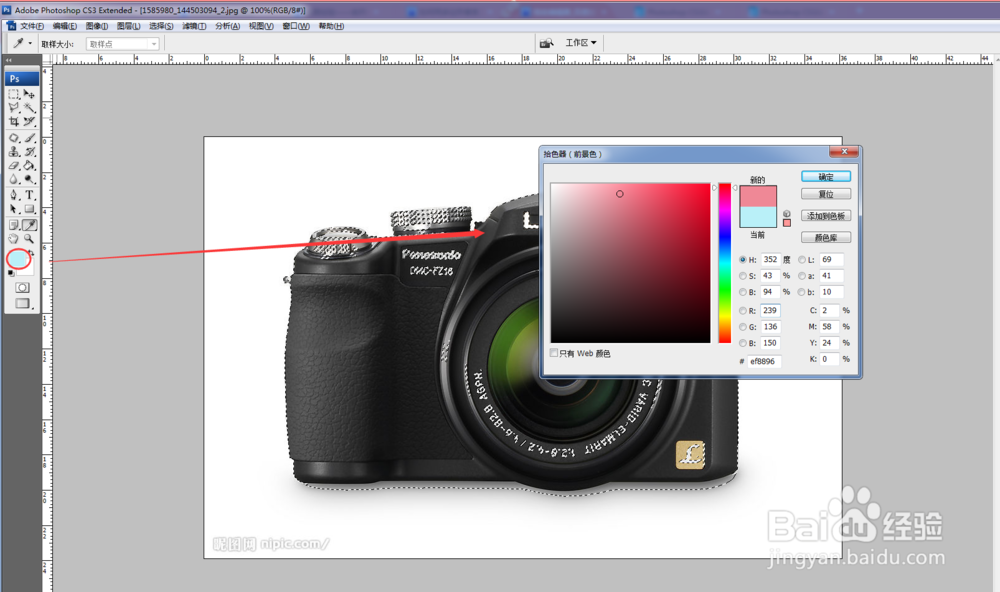
Task: Select the Move tool
Action: pos(29,94)
